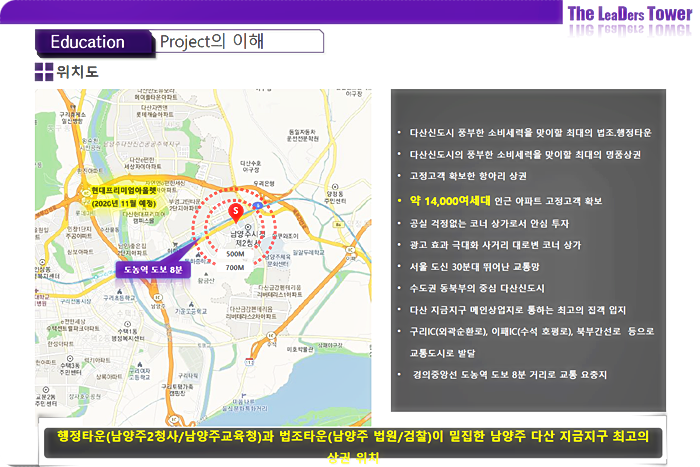Click the 500M radius label on map
The width and height of the screenshot is (700, 467).
(235, 255)
